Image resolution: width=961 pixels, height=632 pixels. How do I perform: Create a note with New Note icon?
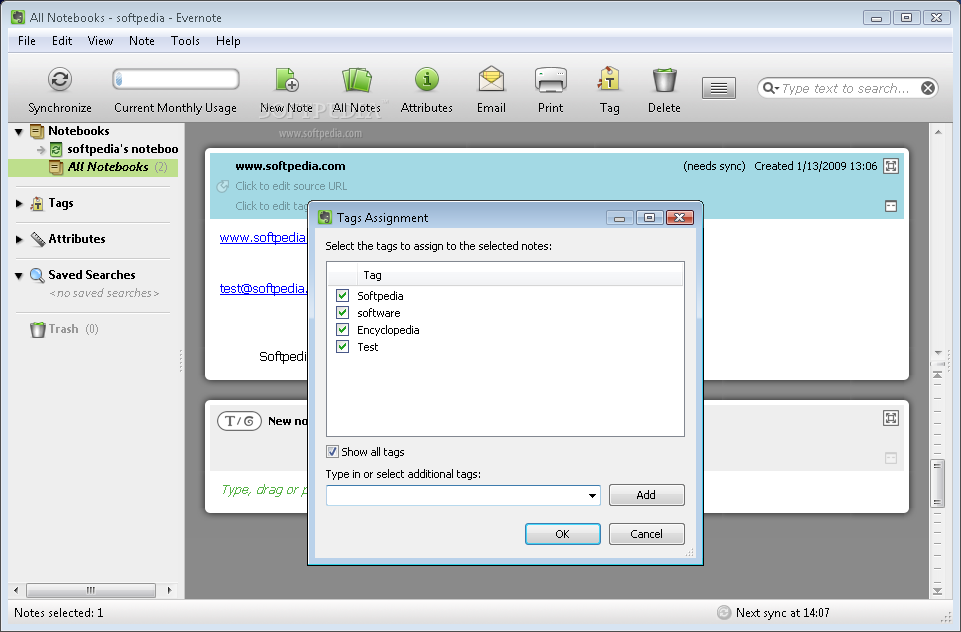[x=286, y=79]
